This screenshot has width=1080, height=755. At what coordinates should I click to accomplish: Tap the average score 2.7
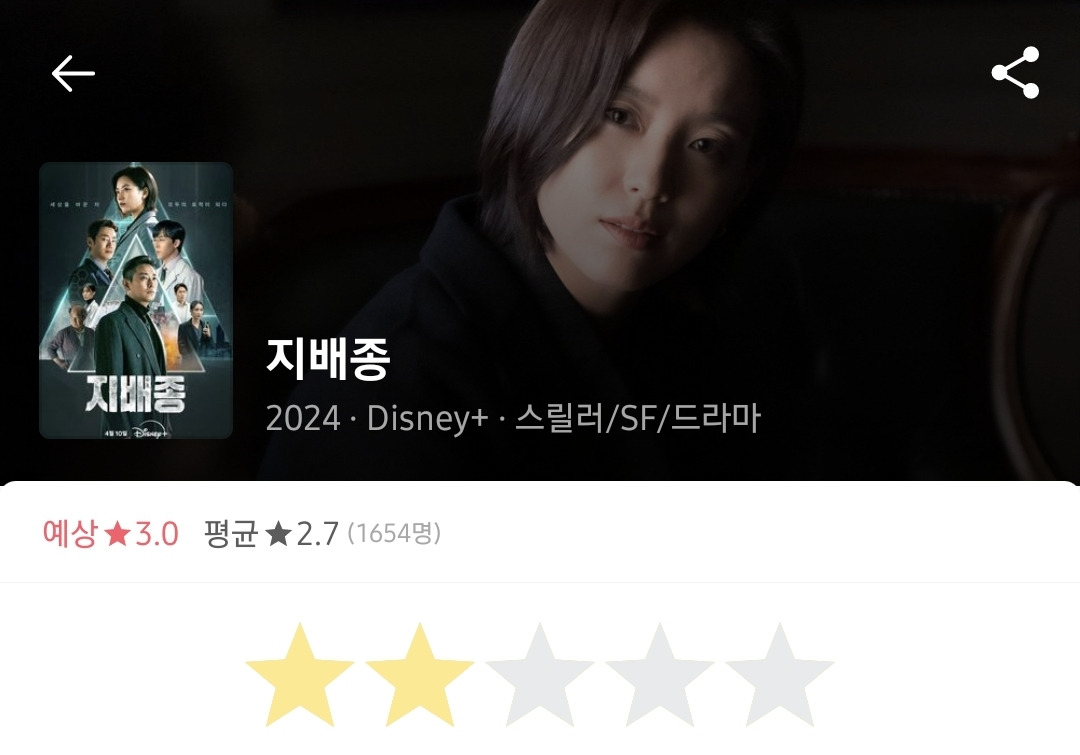(x=318, y=534)
